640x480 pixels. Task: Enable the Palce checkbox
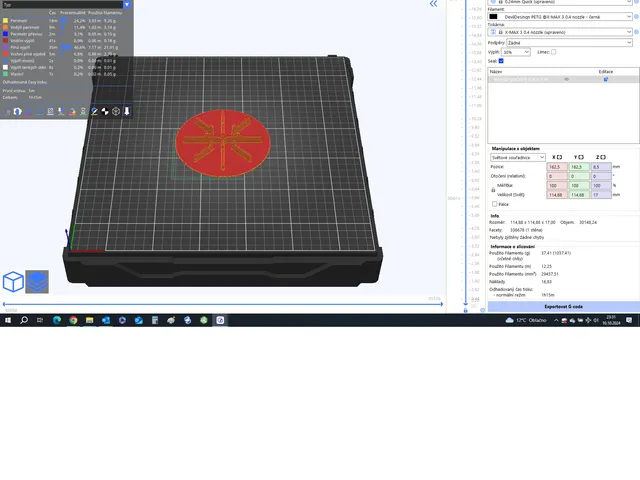pyautogui.click(x=495, y=204)
